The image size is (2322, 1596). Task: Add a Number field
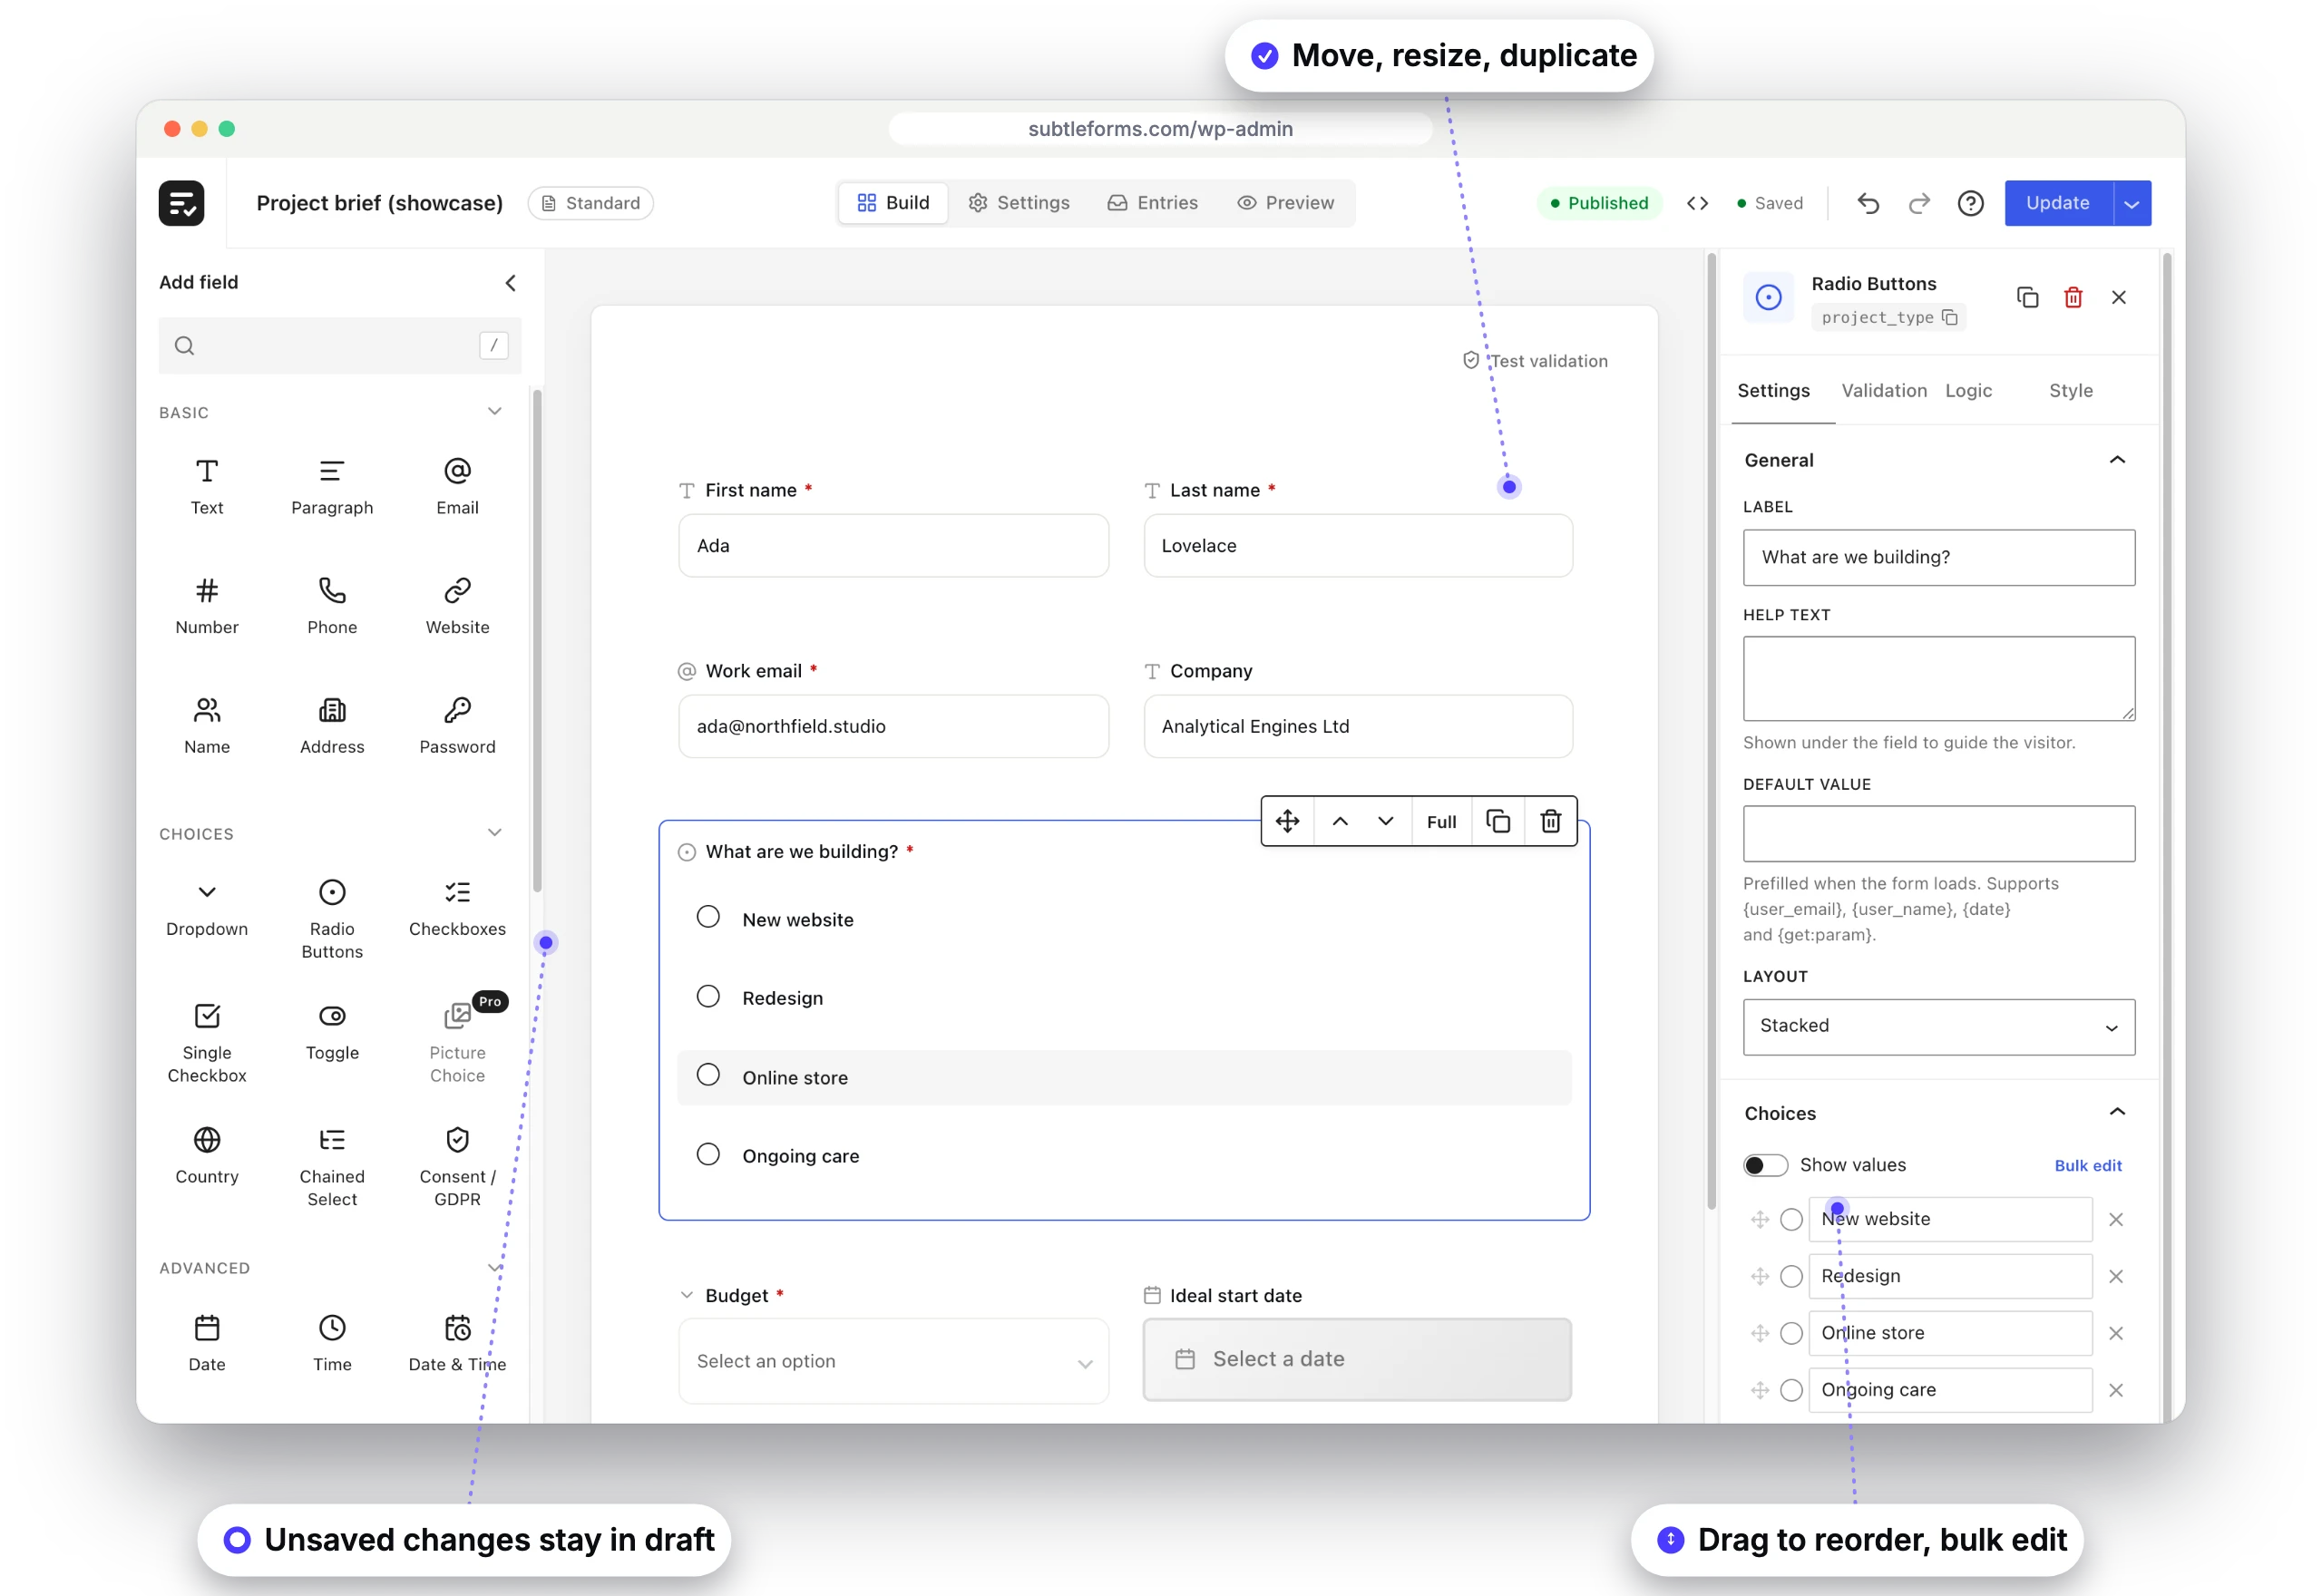[207, 606]
